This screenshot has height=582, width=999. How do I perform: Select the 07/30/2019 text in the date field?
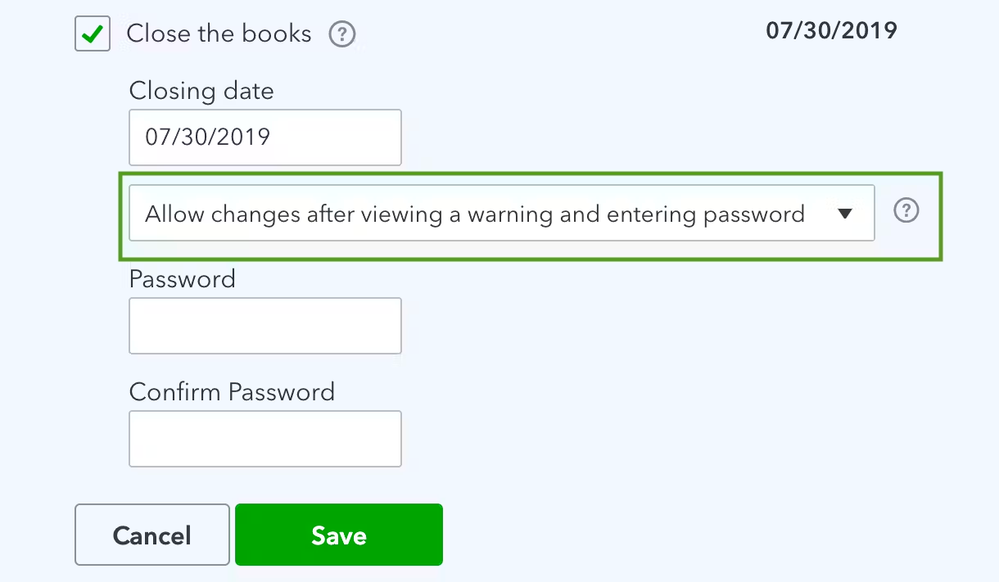[208, 137]
